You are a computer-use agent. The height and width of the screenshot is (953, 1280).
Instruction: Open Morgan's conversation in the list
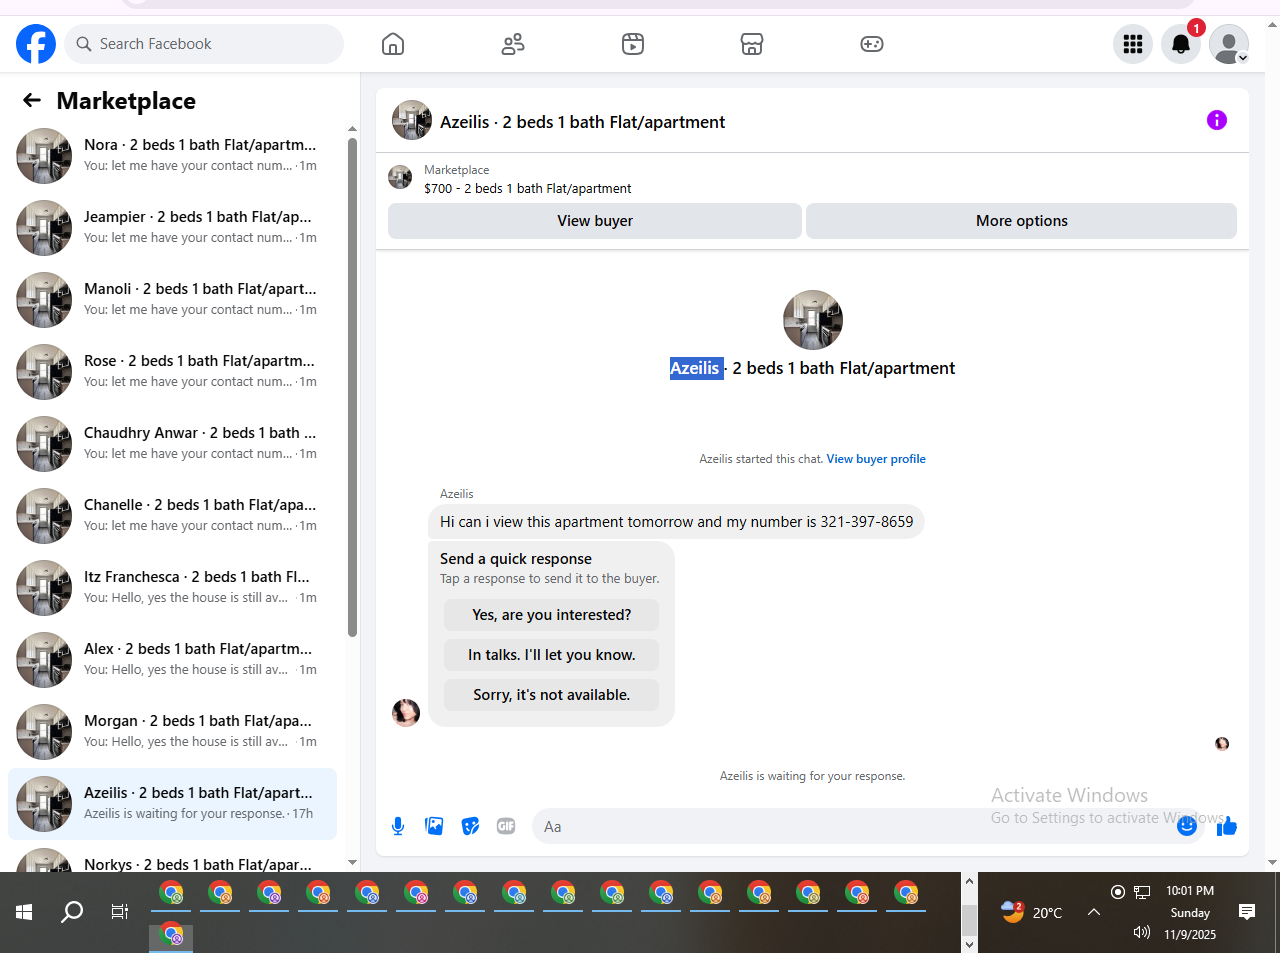[x=172, y=732]
